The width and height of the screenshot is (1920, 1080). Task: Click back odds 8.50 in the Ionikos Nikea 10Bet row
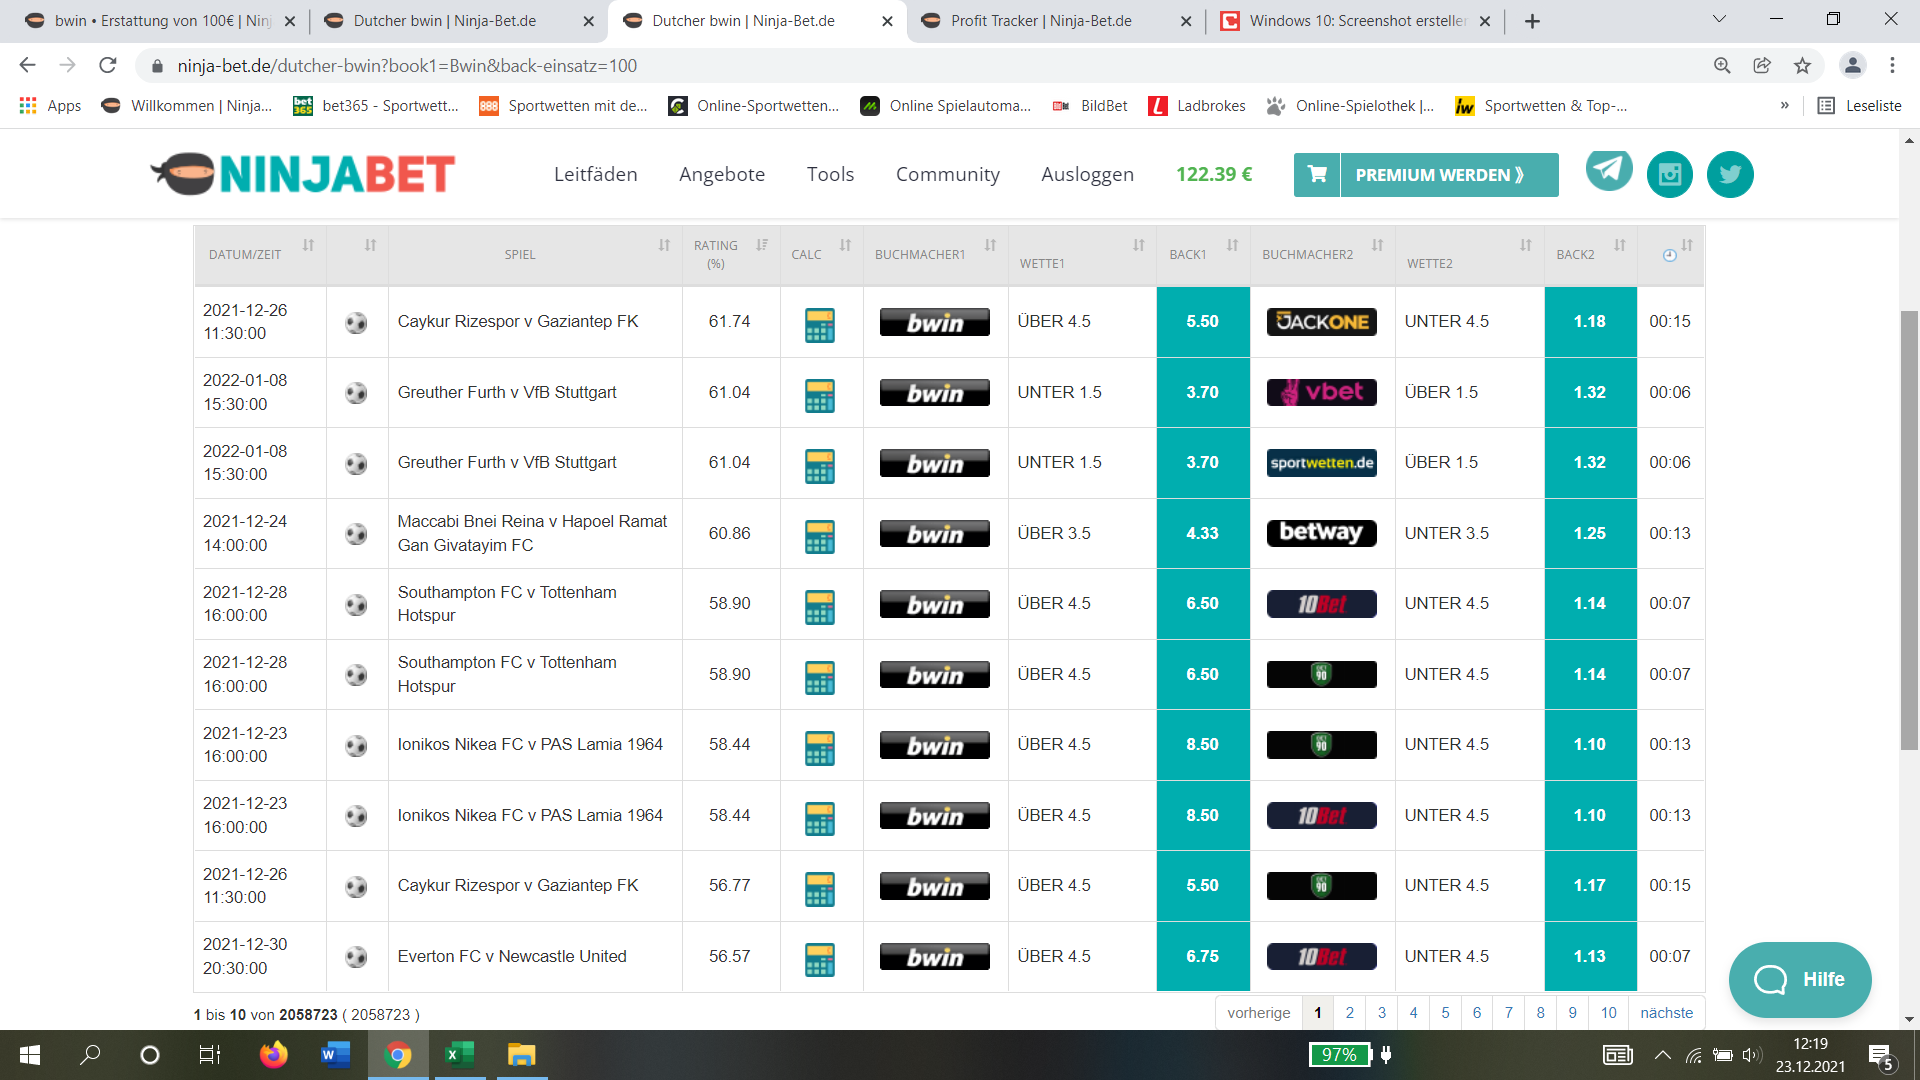click(1203, 816)
